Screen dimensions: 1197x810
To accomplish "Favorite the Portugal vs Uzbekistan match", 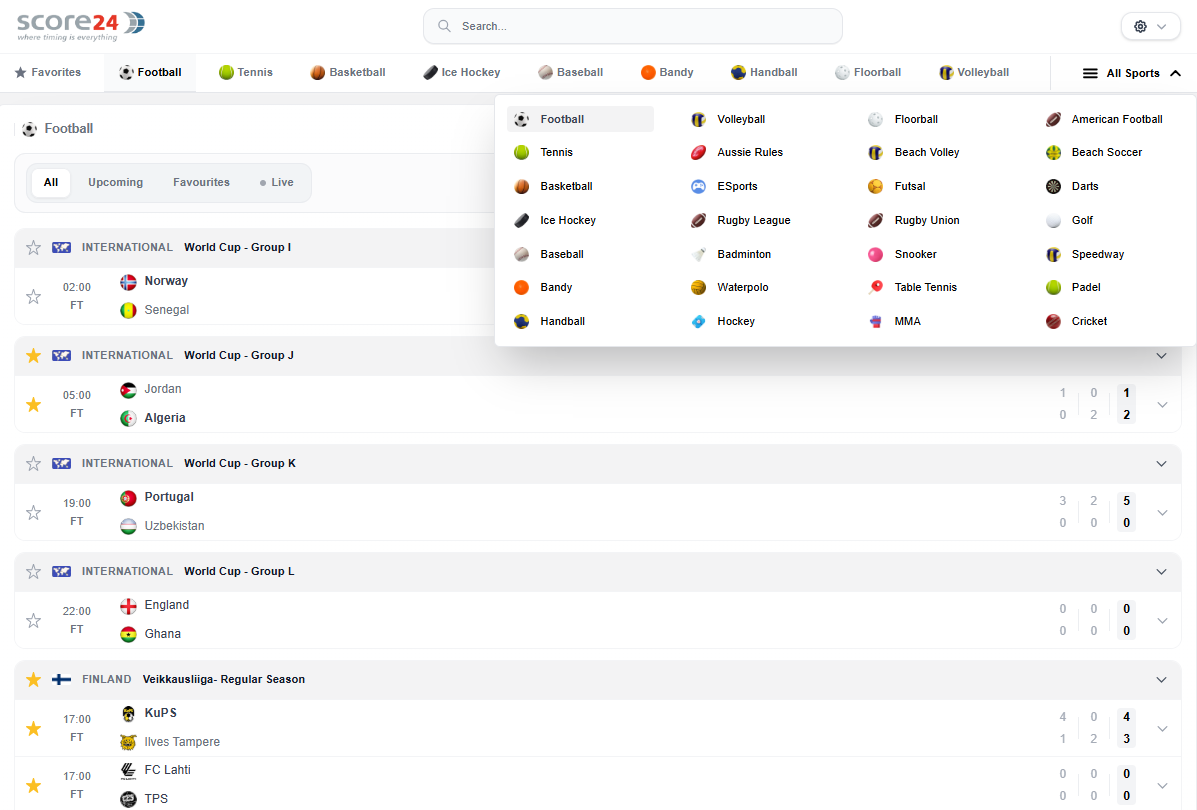I will (x=34, y=512).
